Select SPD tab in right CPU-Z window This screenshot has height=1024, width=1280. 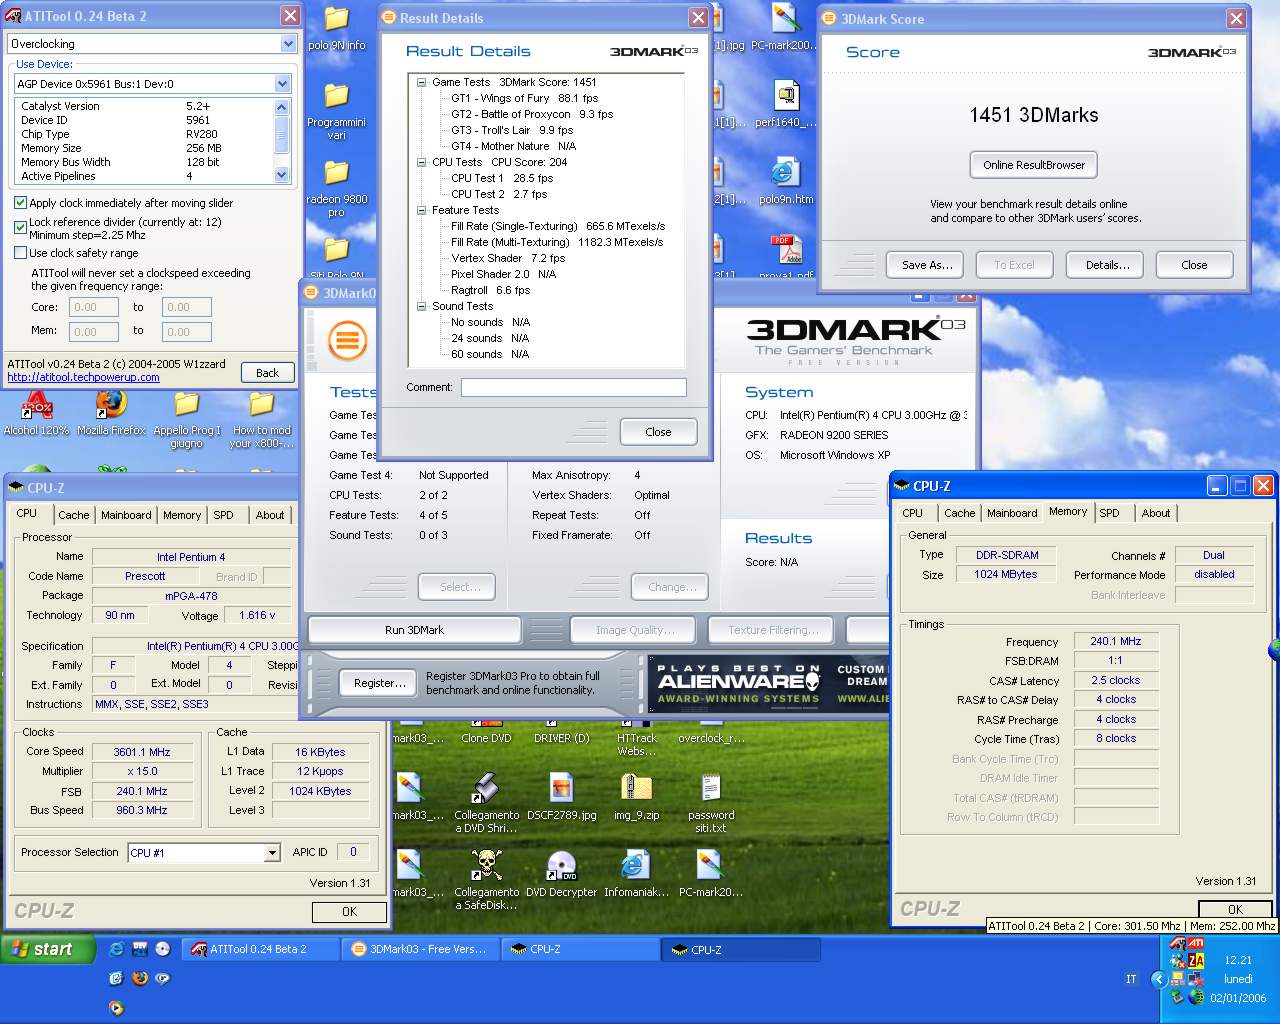(1109, 513)
